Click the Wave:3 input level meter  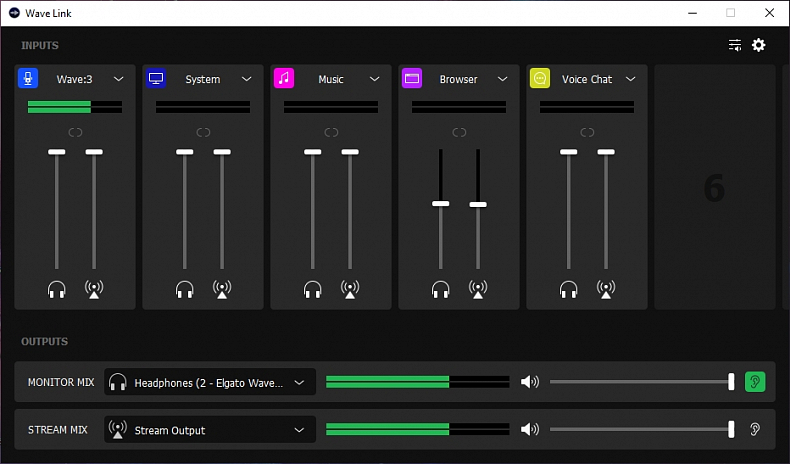(x=75, y=107)
